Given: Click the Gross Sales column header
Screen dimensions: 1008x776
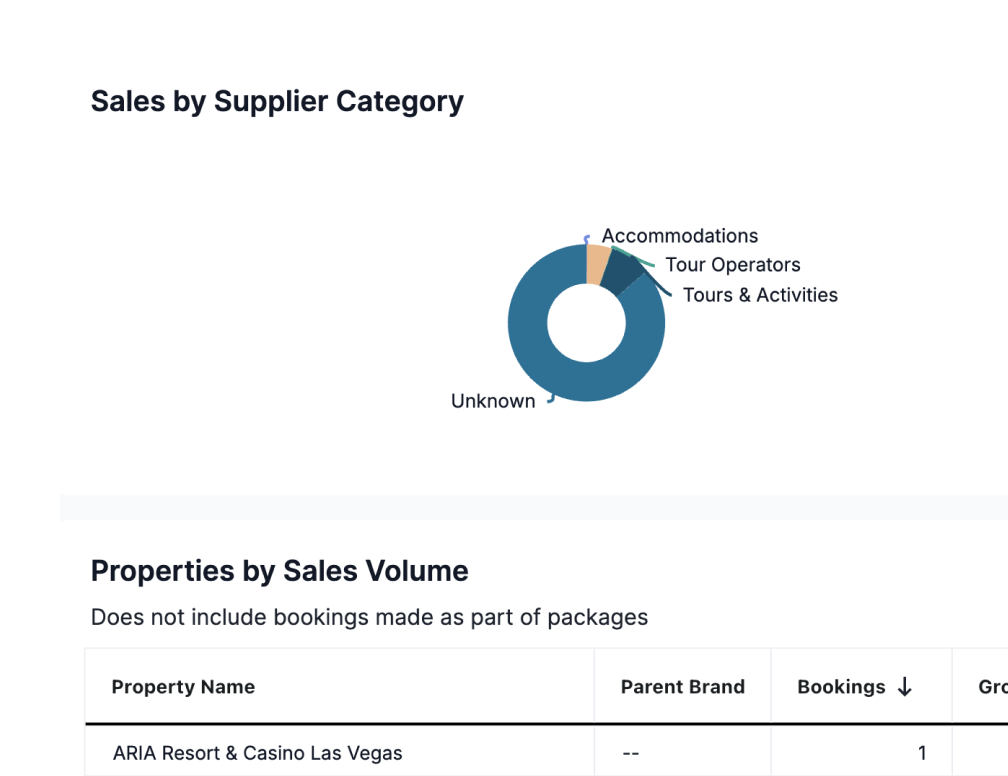Looking at the screenshot, I should click(x=992, y=686).
